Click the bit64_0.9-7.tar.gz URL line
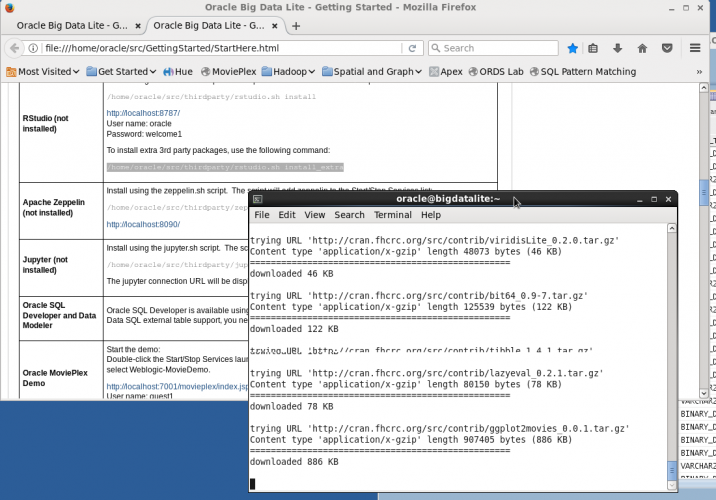 [419, 295]
